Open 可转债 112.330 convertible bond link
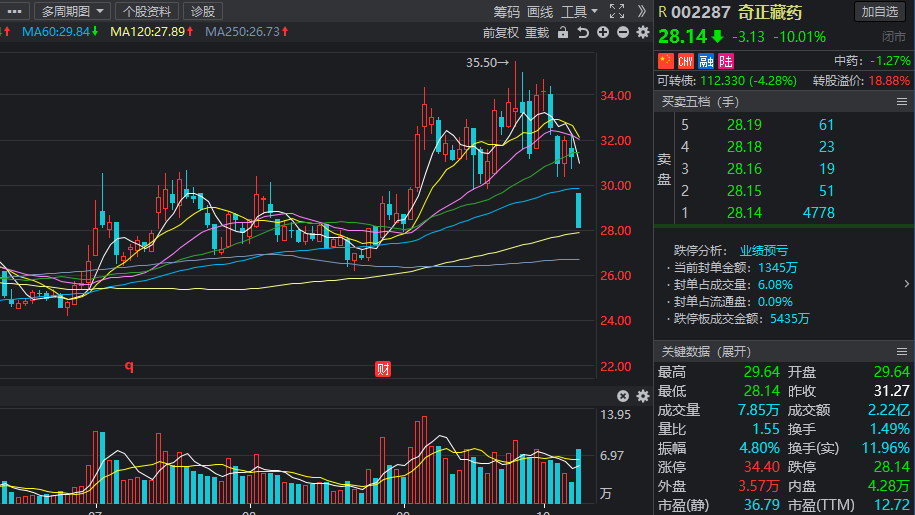The image size is (915, 515). point(727,80)
